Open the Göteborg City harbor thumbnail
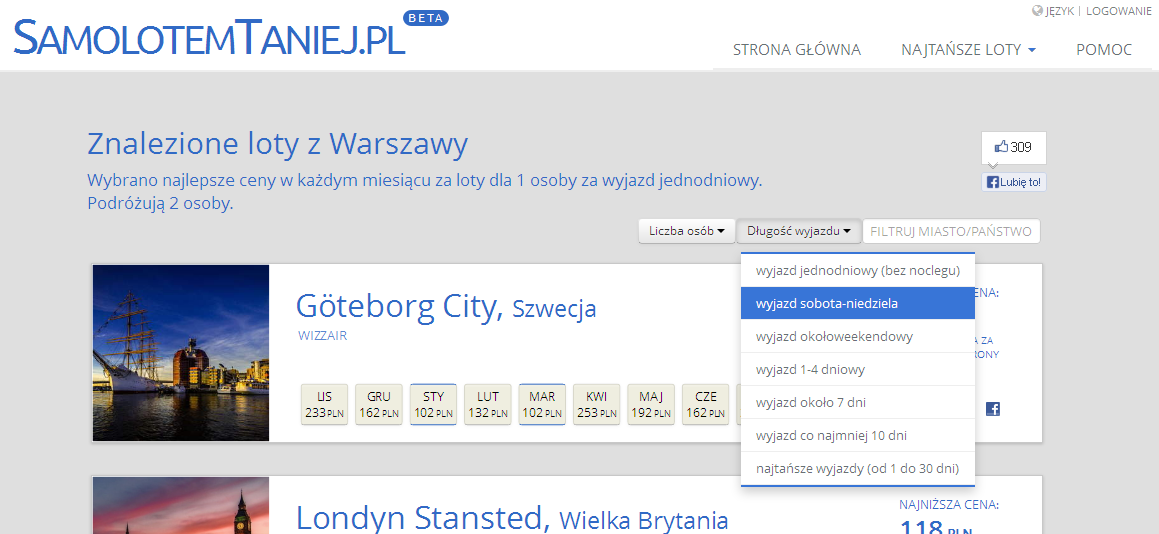The image size is (1159, 534). click(181, 353)
